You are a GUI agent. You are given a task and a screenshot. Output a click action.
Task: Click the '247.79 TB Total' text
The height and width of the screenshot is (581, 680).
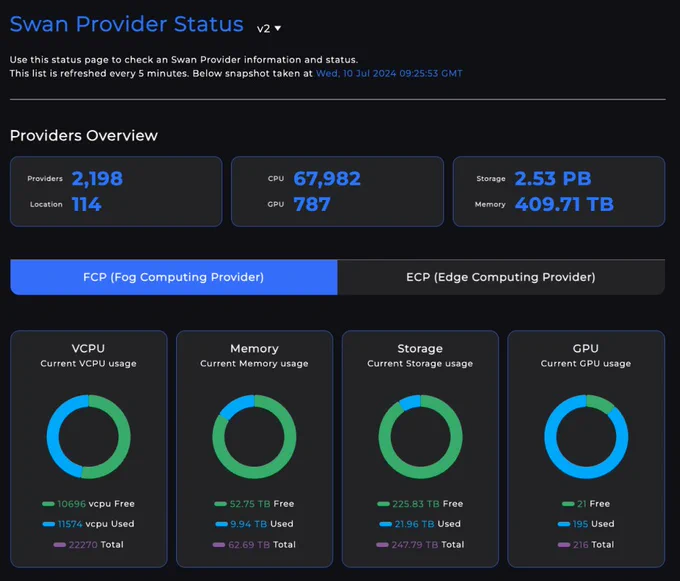428,545
